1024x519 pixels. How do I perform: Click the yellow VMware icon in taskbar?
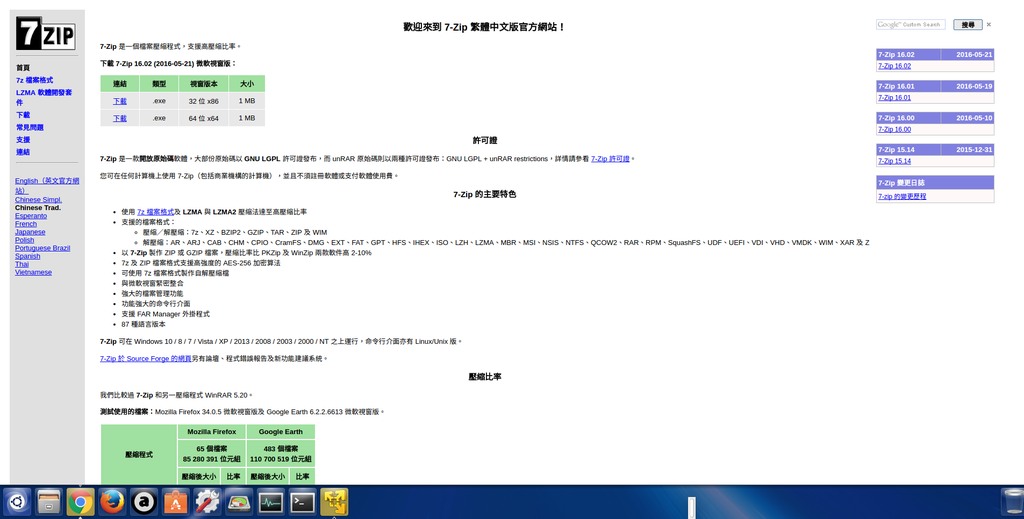click(334, 502)
